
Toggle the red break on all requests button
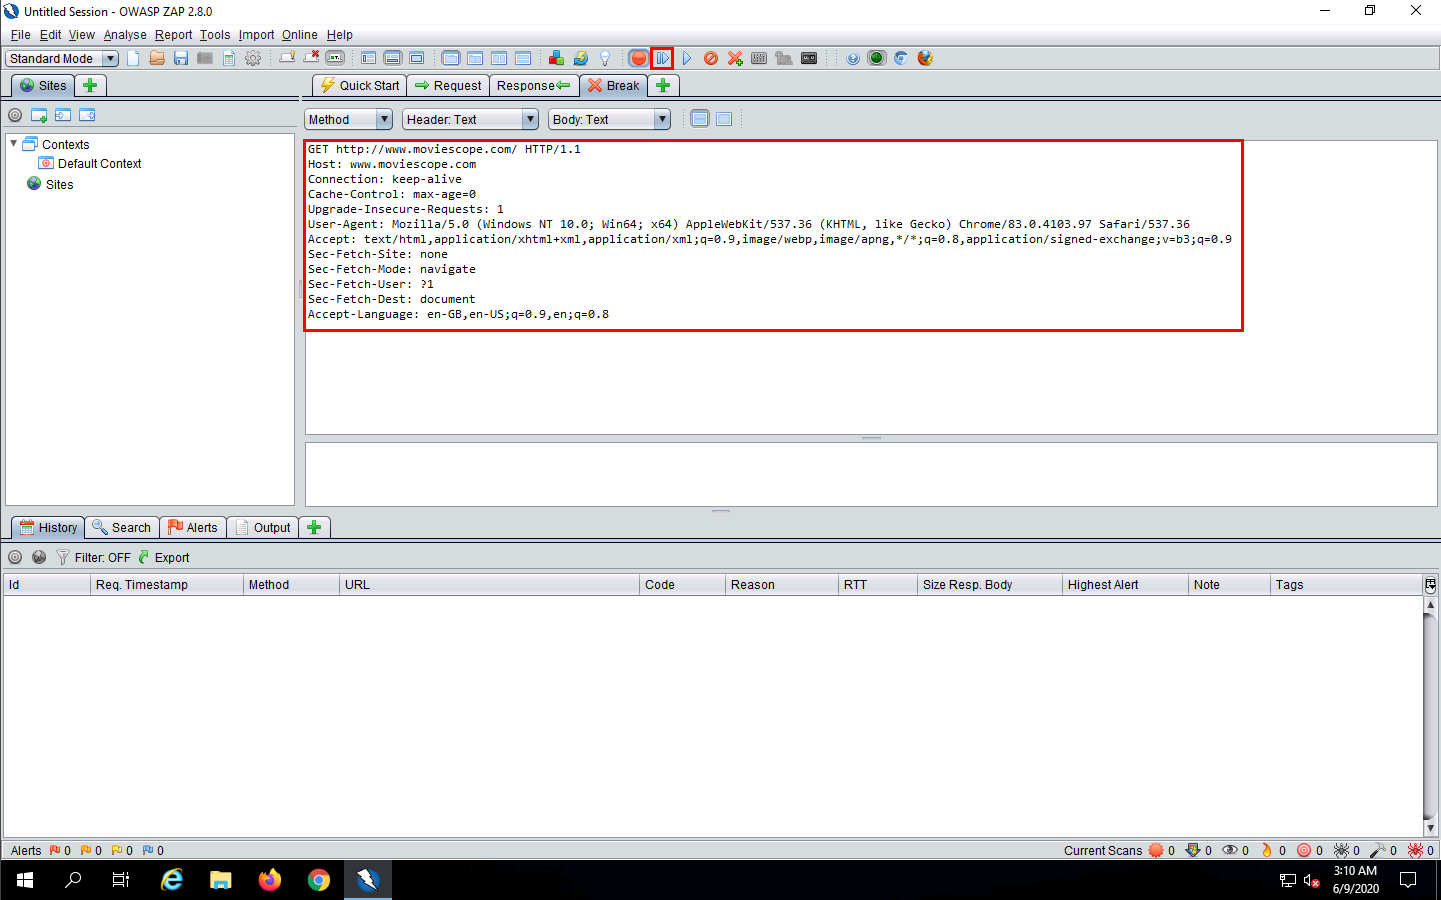(x=638, y=58)
